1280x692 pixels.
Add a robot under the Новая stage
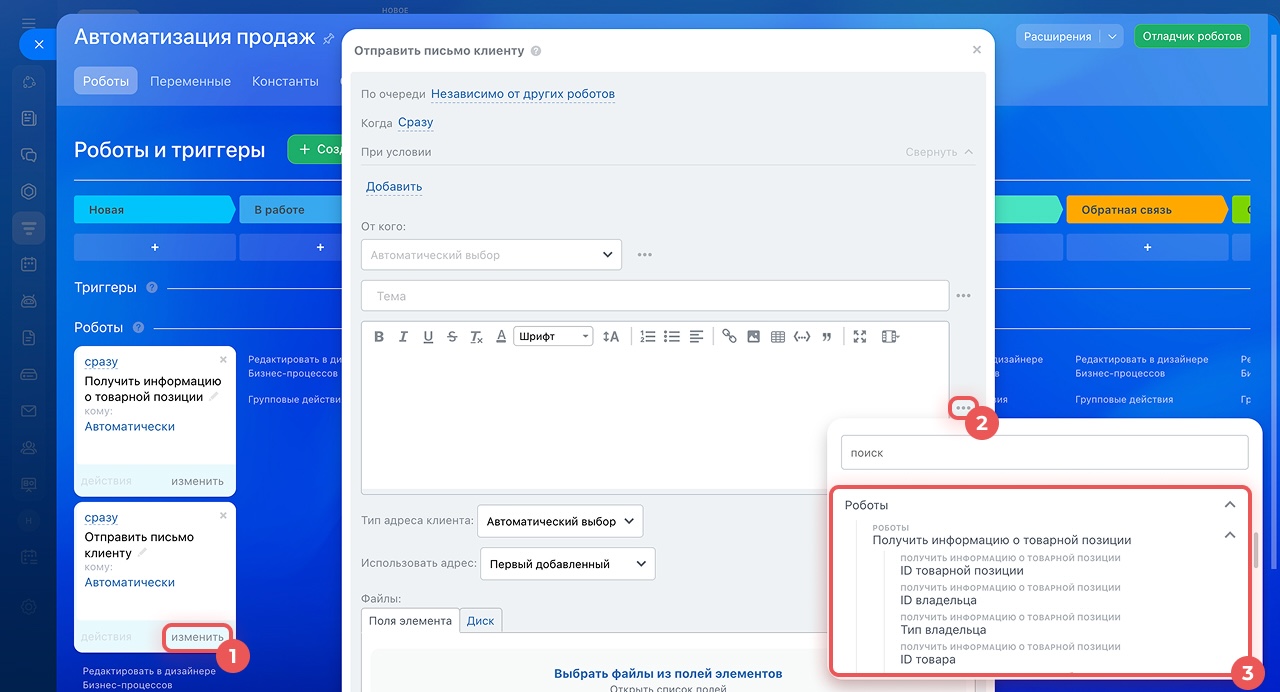coord(155,247)
